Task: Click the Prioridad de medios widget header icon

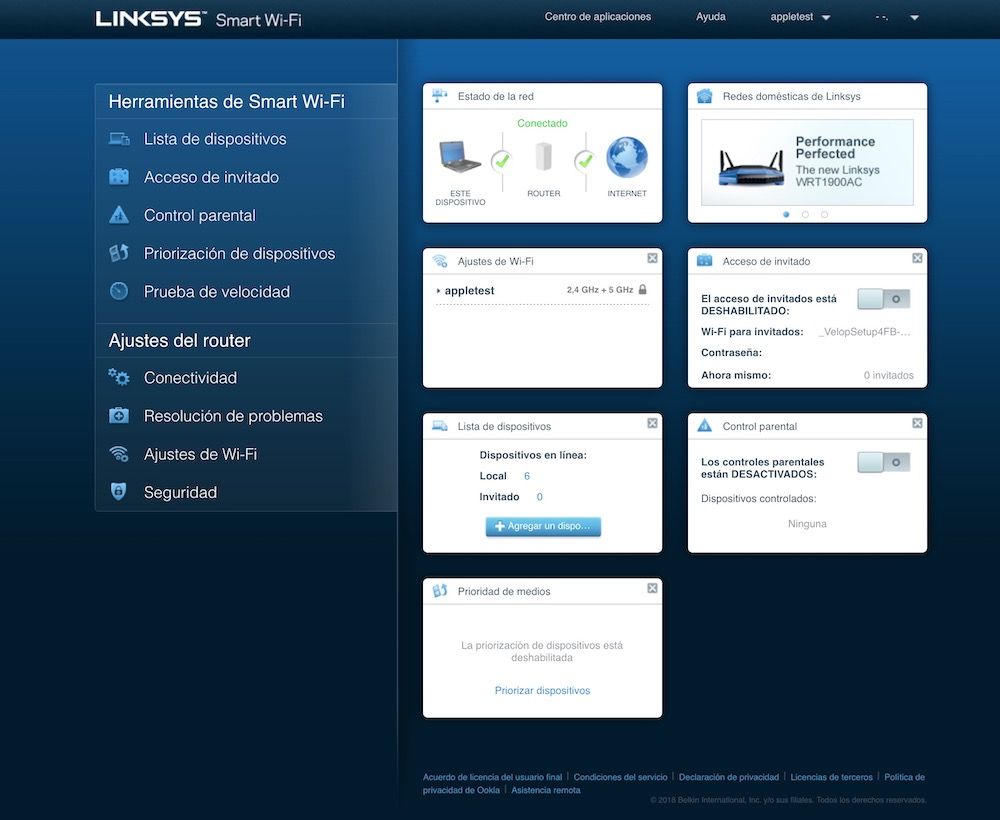Action: pos(440,590)
